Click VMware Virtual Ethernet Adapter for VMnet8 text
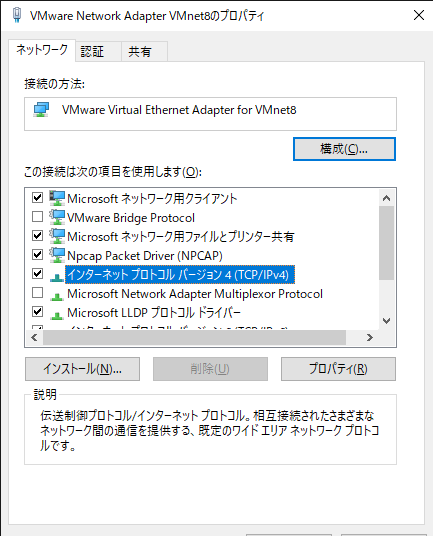This screenshot has width=433, height=536. click(179, 110)
